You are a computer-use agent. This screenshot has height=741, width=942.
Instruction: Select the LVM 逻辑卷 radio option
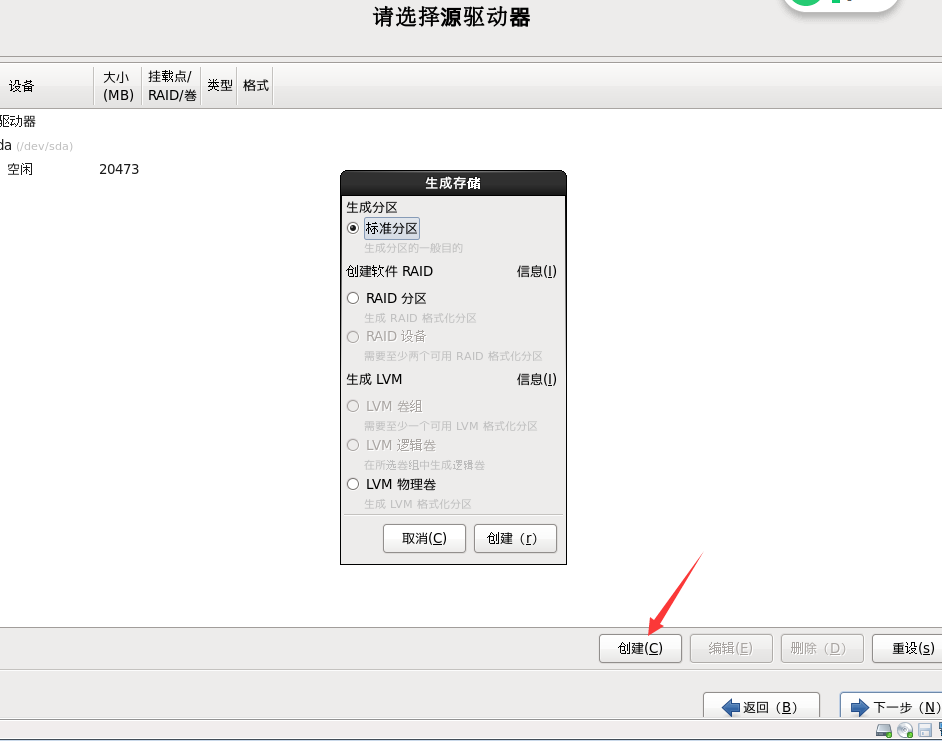click(x=353, y=445)
